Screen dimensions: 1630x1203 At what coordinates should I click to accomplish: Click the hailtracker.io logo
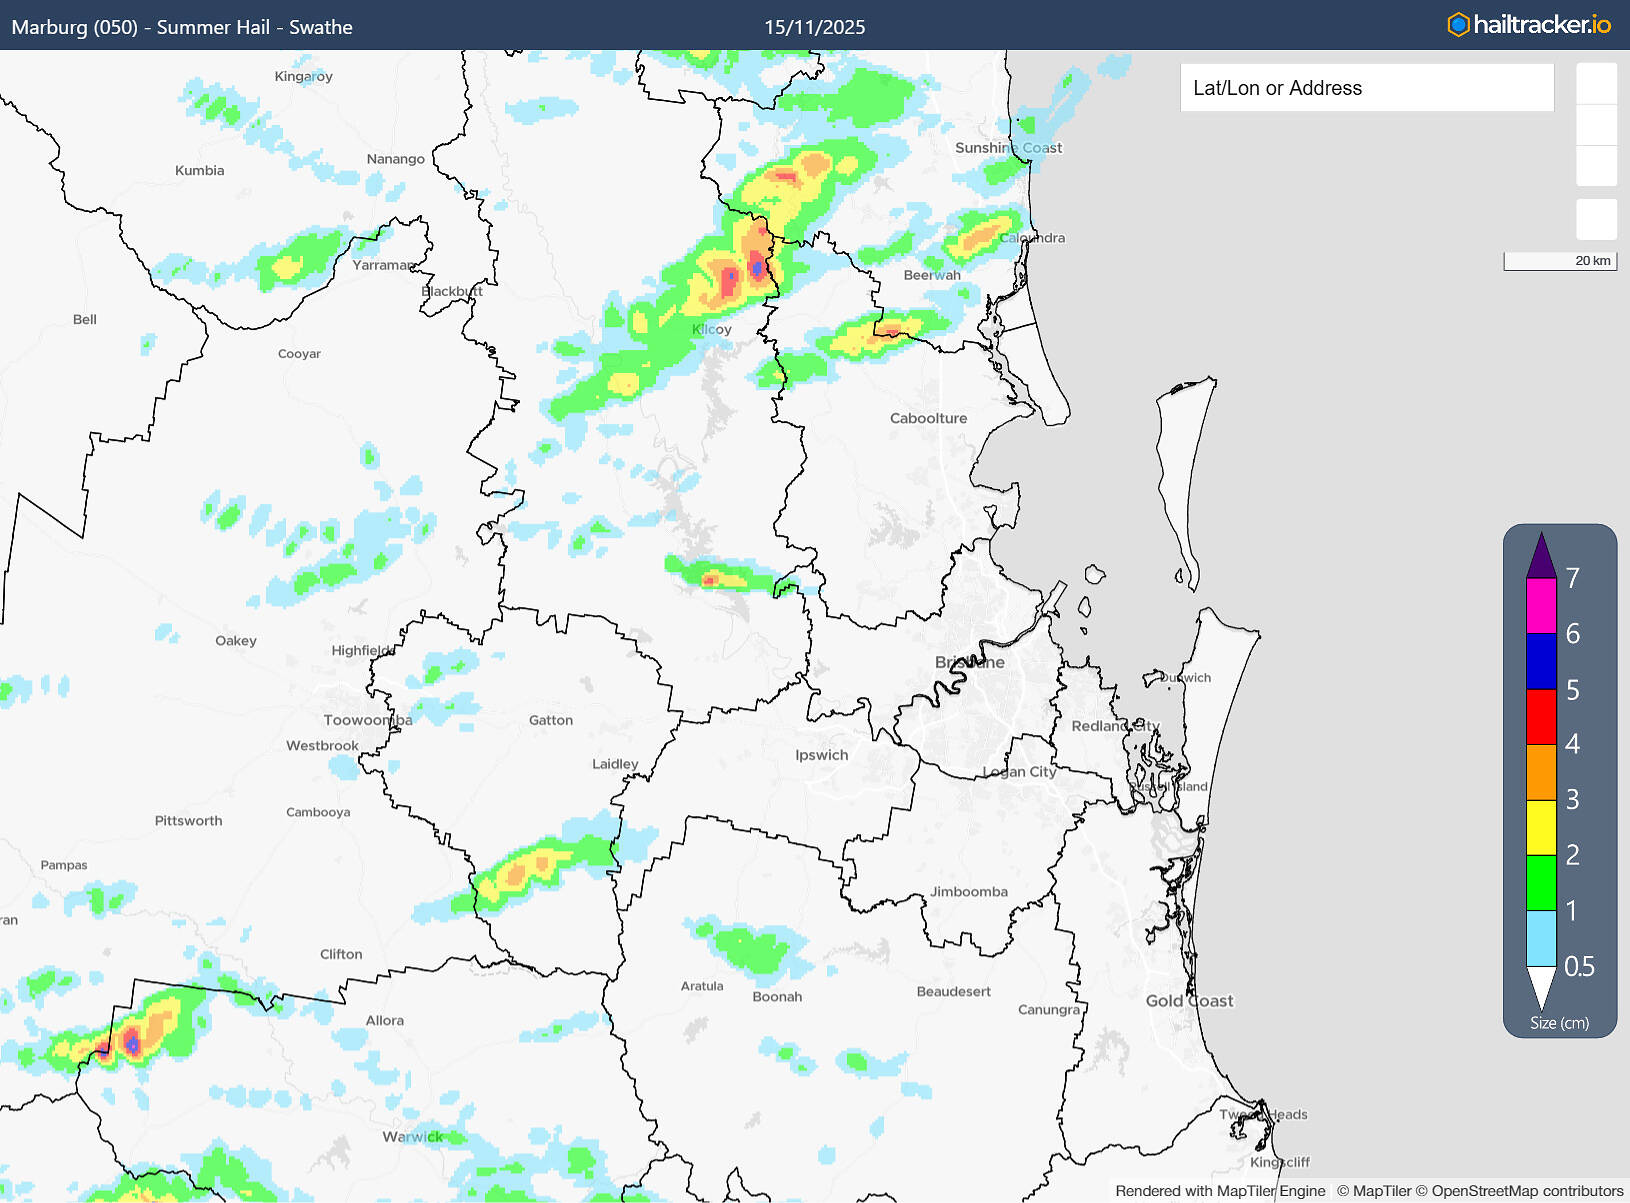pos(1528,25)
